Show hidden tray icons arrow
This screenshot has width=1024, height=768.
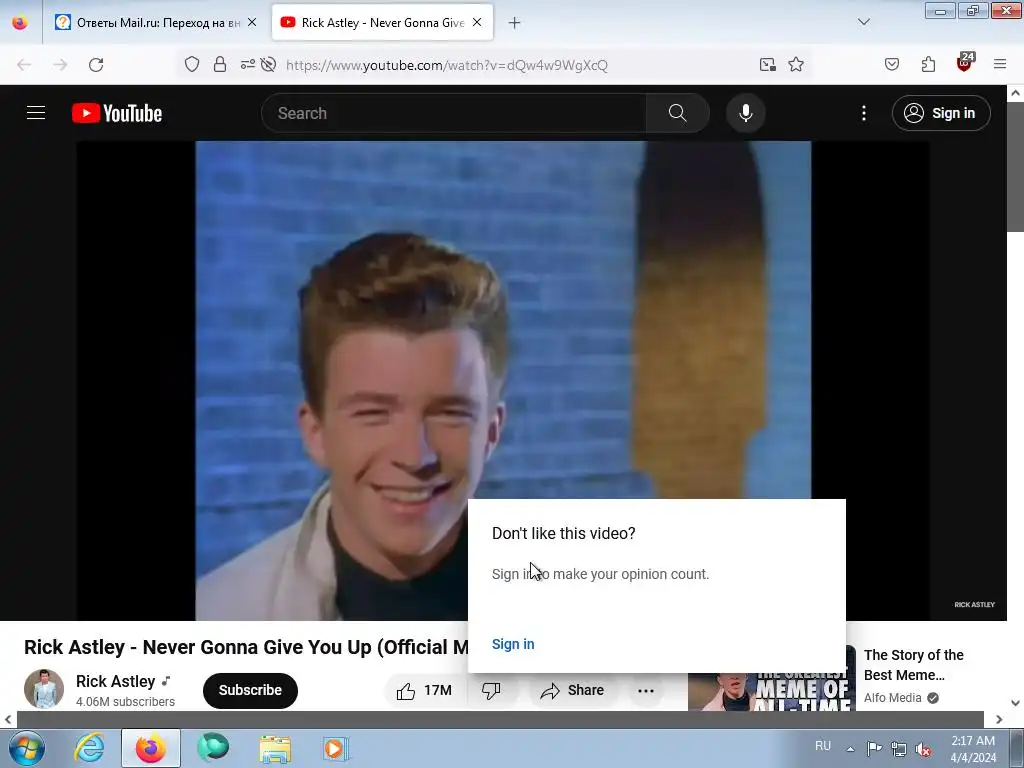(x=850, y=748)
